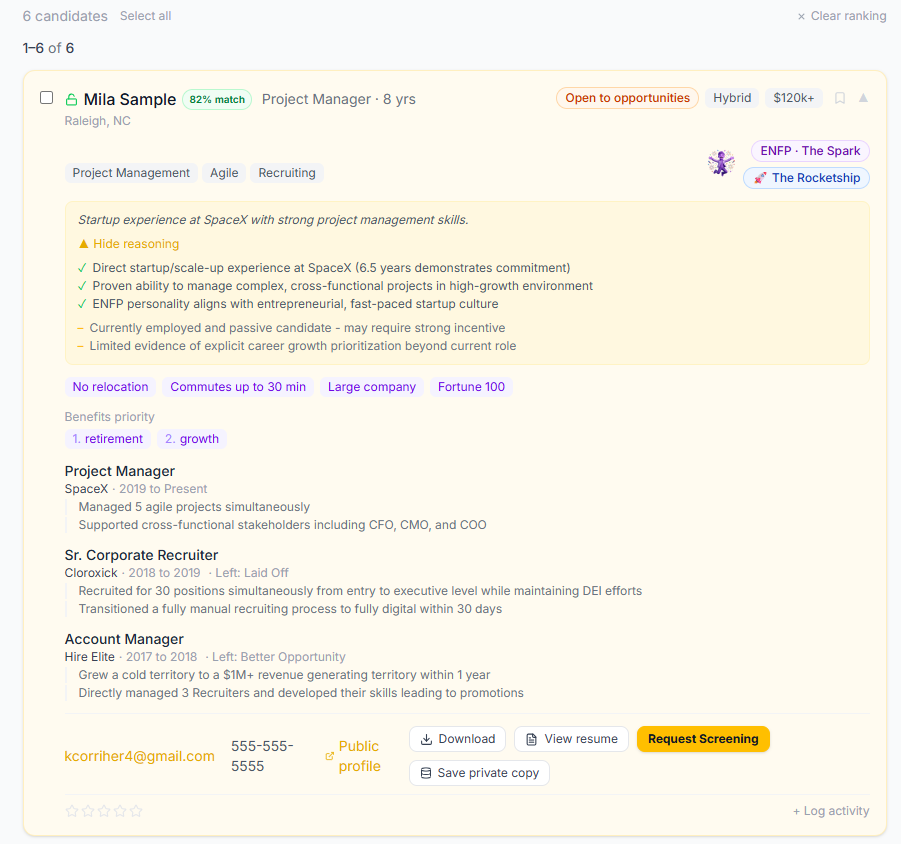Click Select all candidates
The image size is (901, 844).
pyautogui.click(x=145, y=16)
